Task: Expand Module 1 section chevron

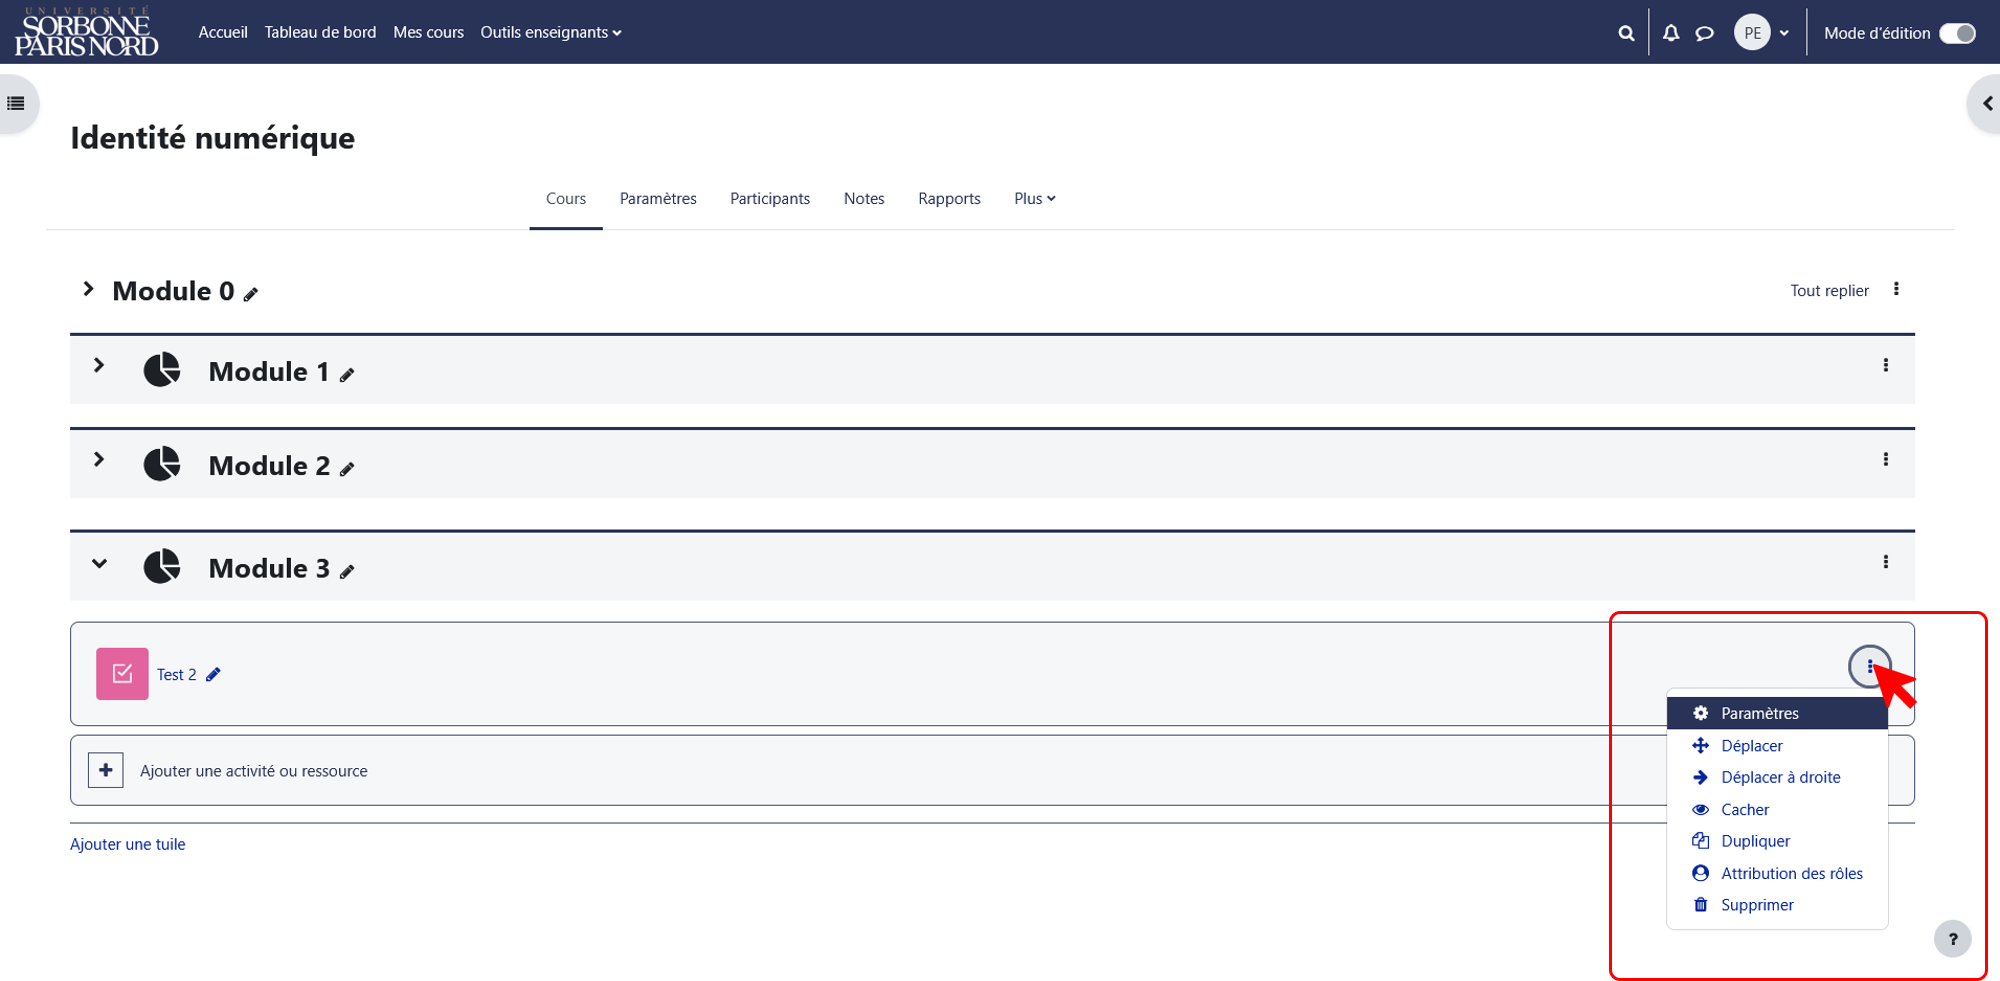Action: [99, 366]
